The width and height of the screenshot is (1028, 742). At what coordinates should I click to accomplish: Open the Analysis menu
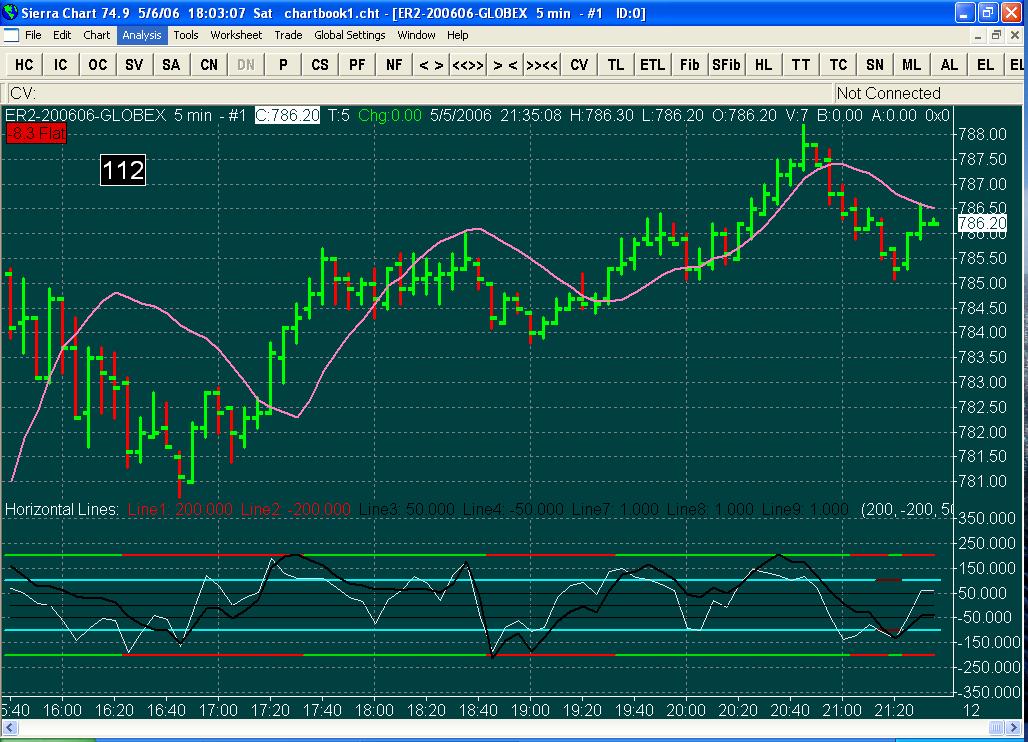[142, 35]
